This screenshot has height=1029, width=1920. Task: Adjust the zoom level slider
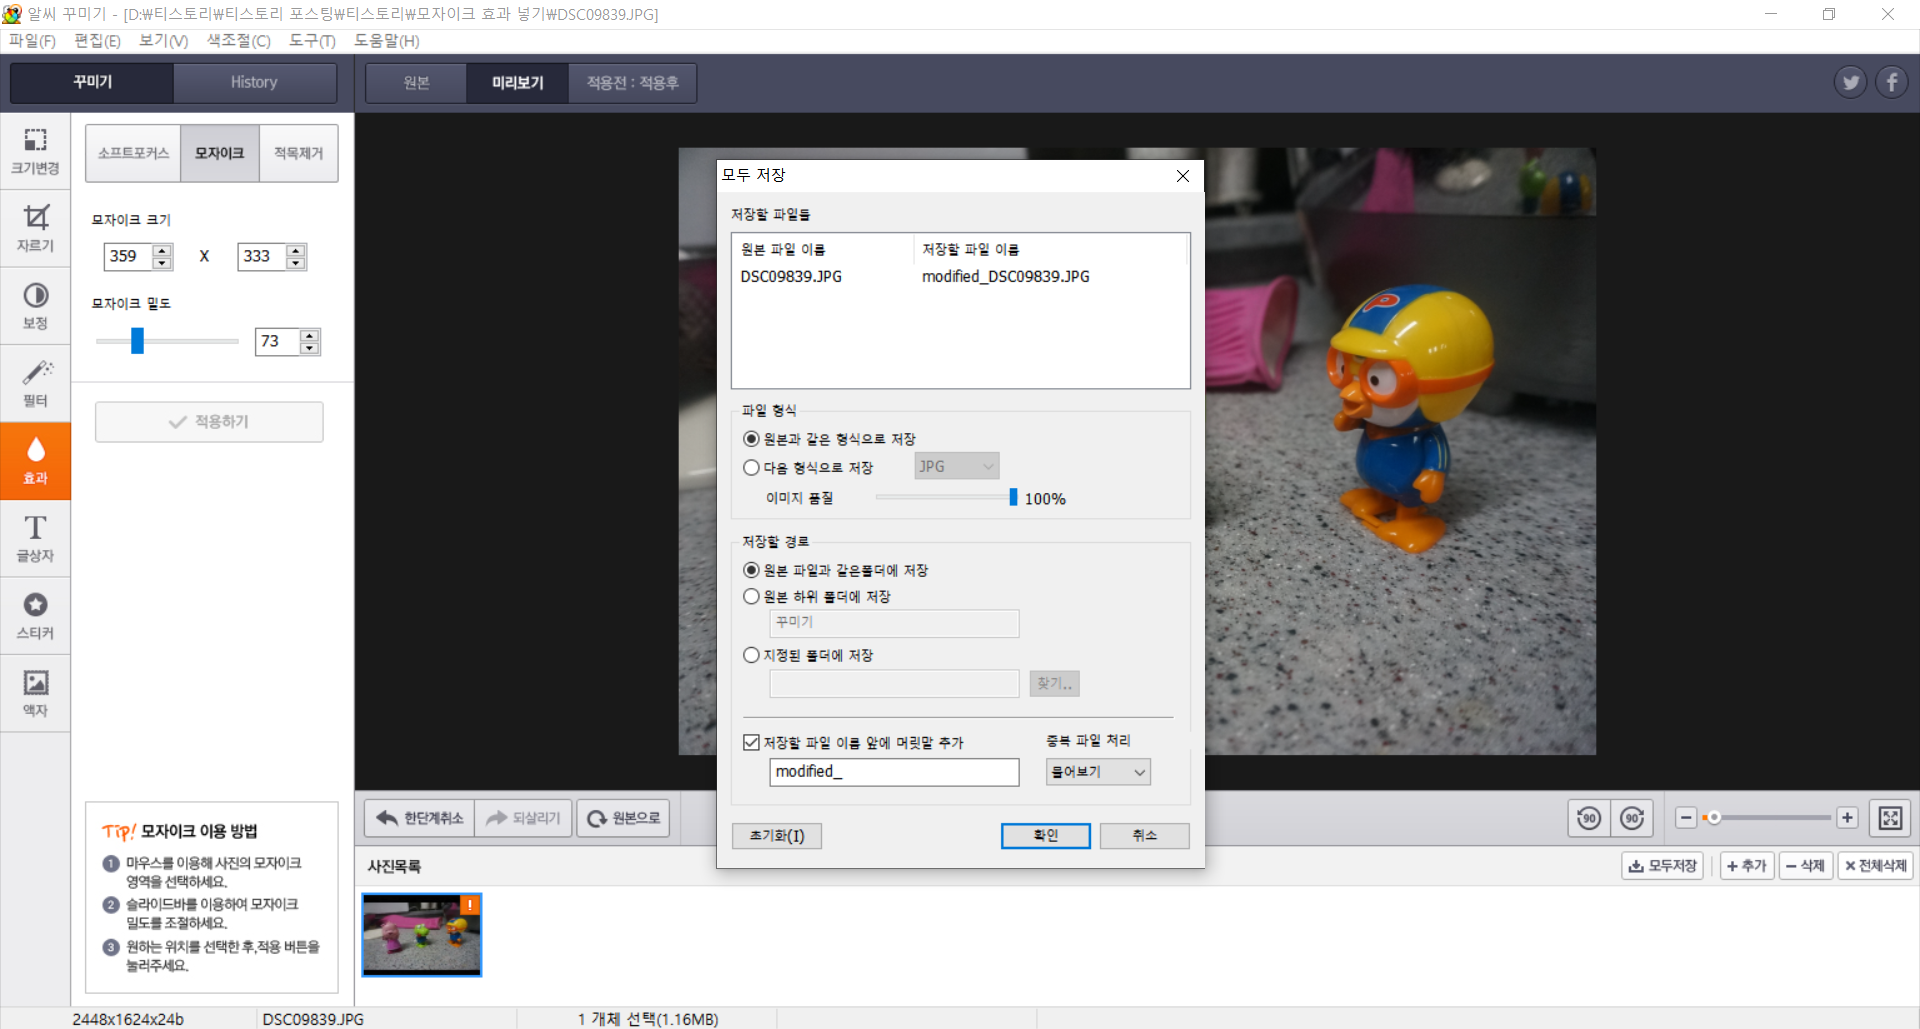coord(1713,818)
